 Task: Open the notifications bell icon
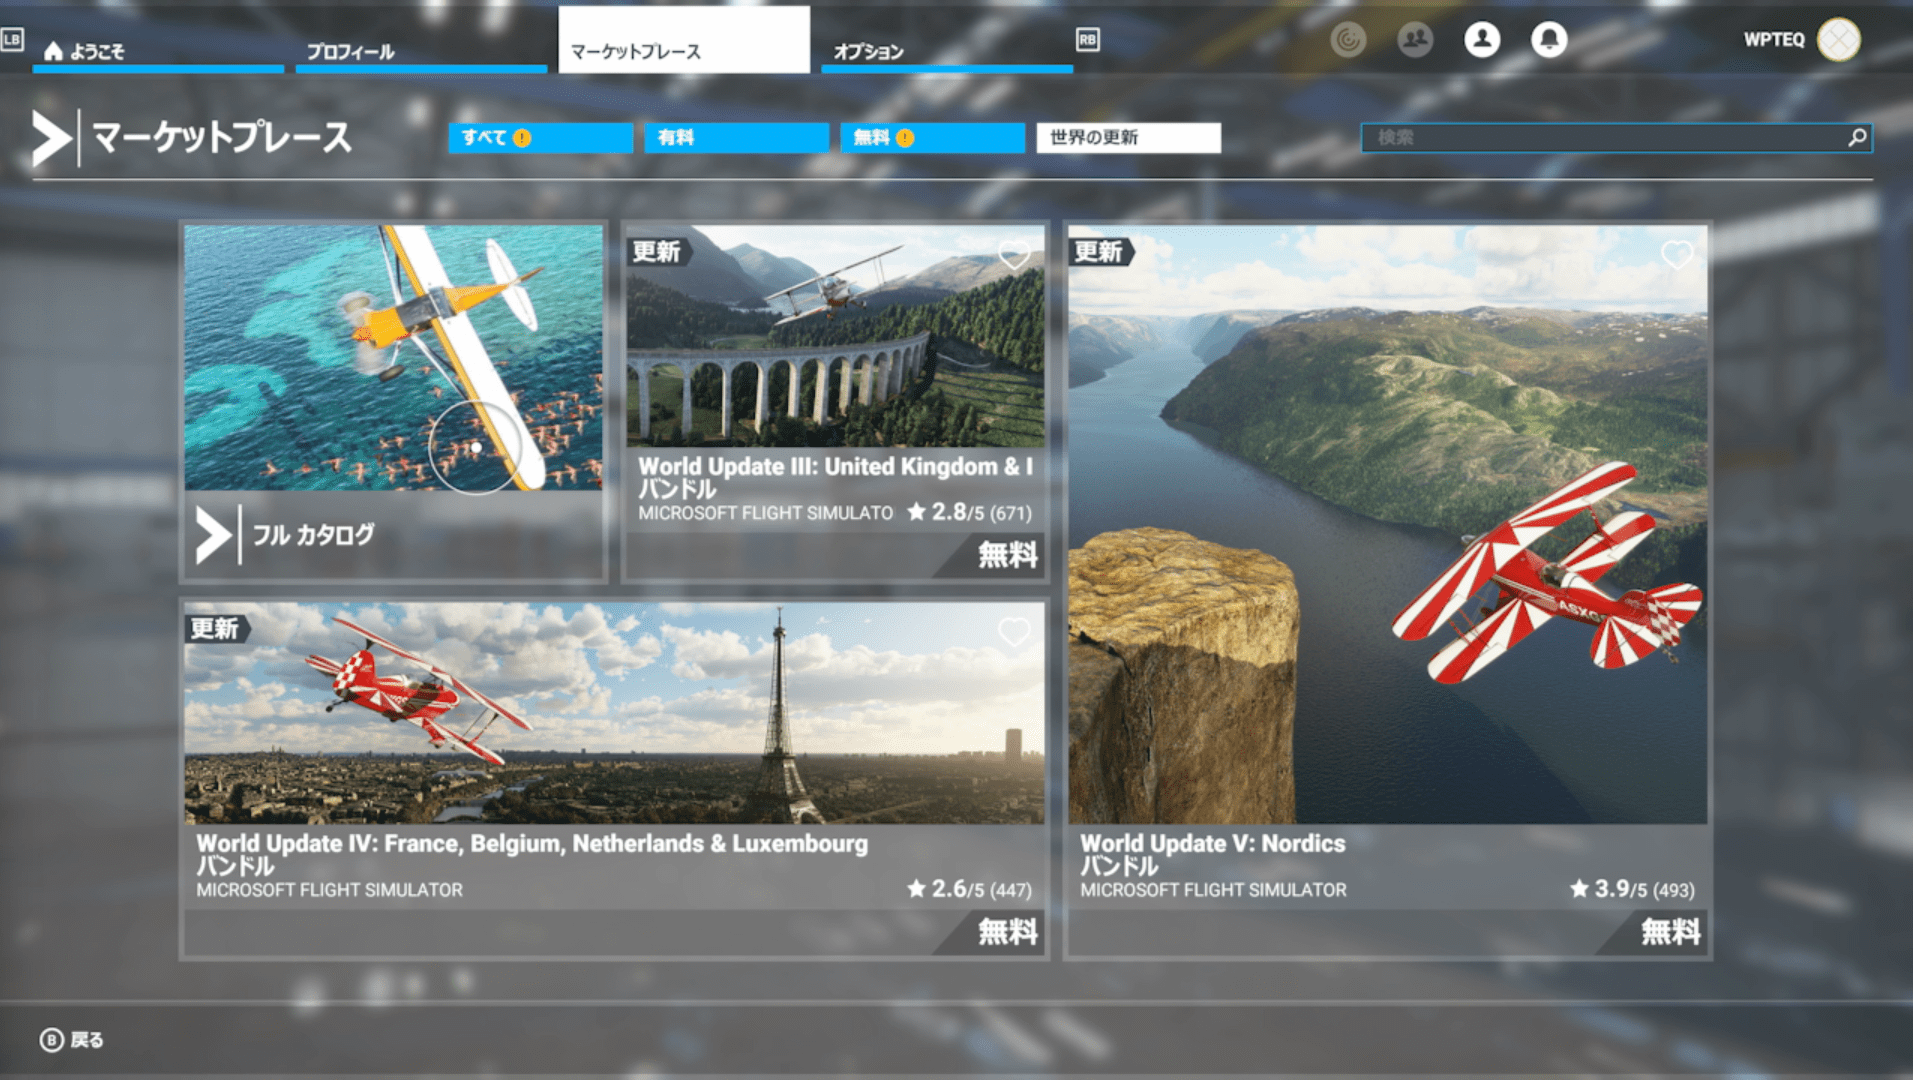point(1549,39)
